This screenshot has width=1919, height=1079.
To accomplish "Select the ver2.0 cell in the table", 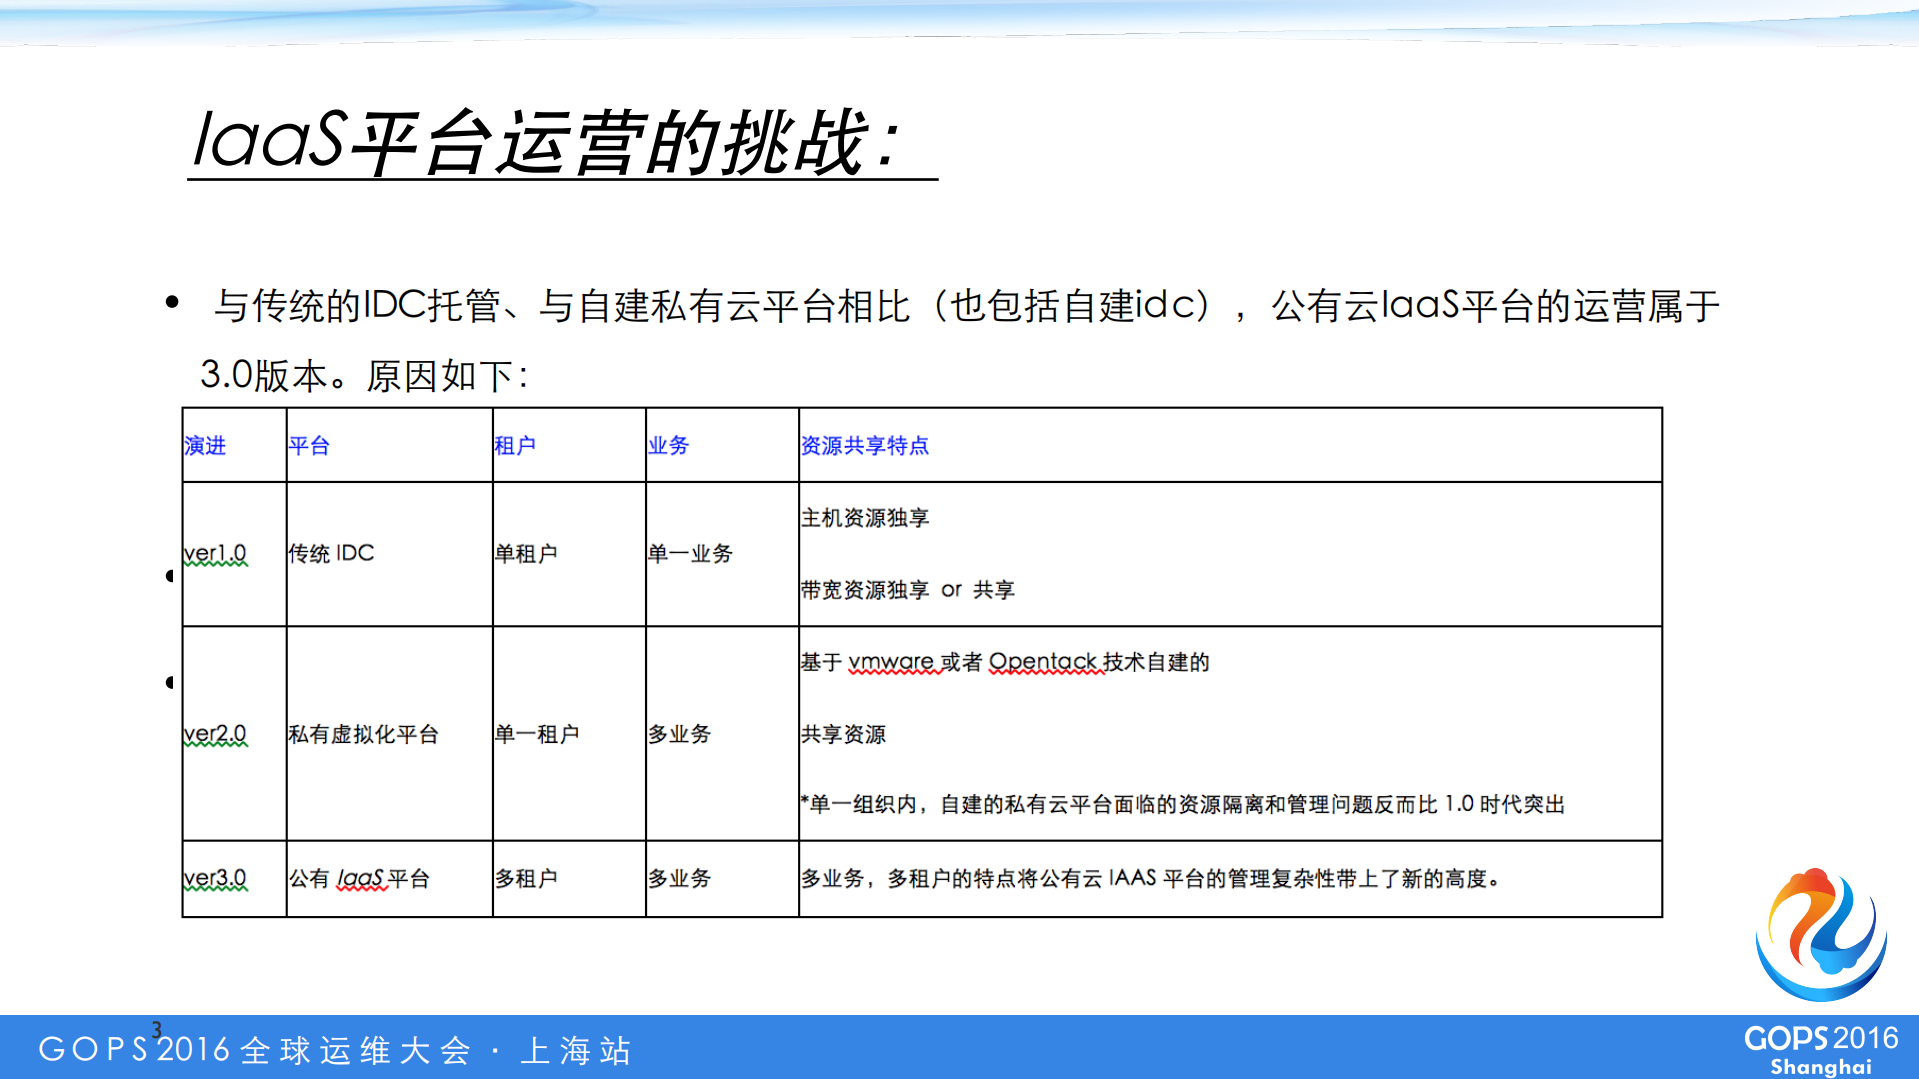I will [214, 734].
